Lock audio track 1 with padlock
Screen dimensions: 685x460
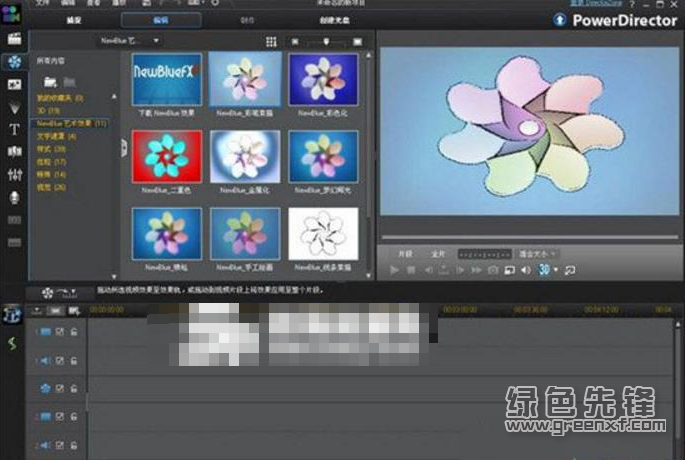click(x=74, y=361)
